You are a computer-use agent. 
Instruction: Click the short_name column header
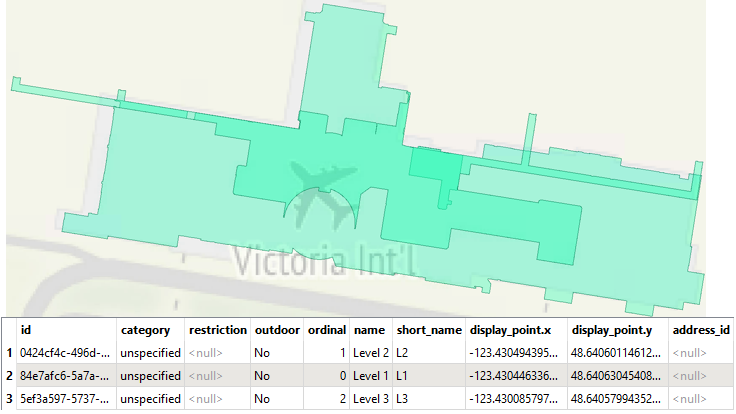pyautogui.click(x=429, y=330)
